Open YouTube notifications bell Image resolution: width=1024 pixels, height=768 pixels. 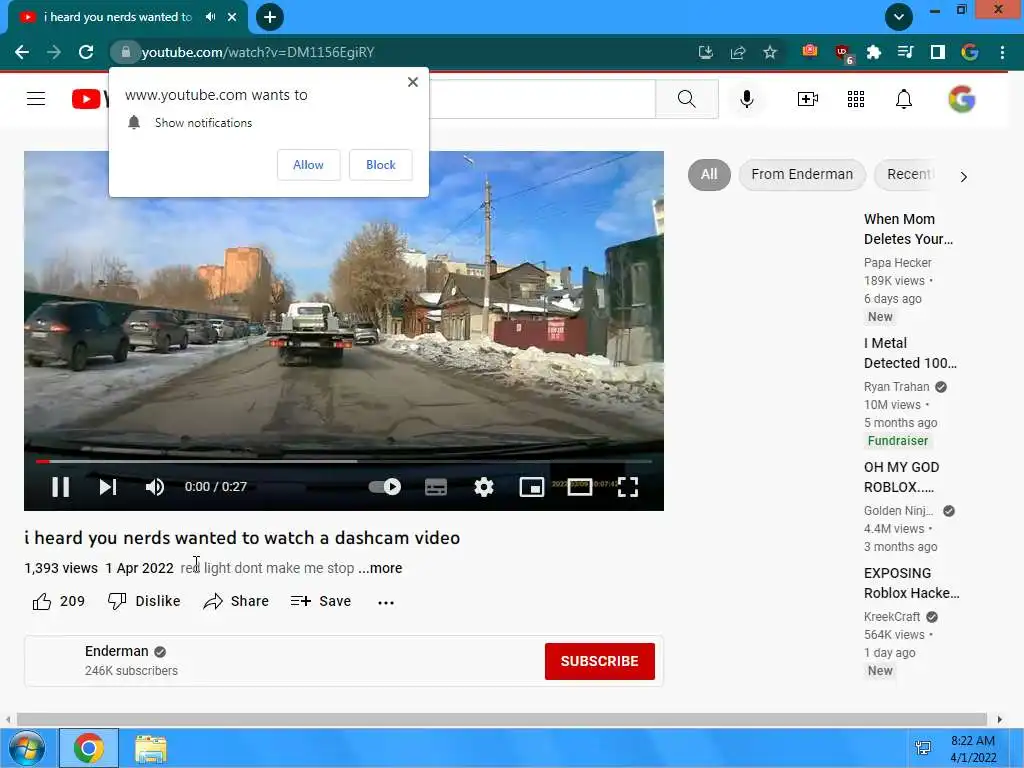click(904, 99)
